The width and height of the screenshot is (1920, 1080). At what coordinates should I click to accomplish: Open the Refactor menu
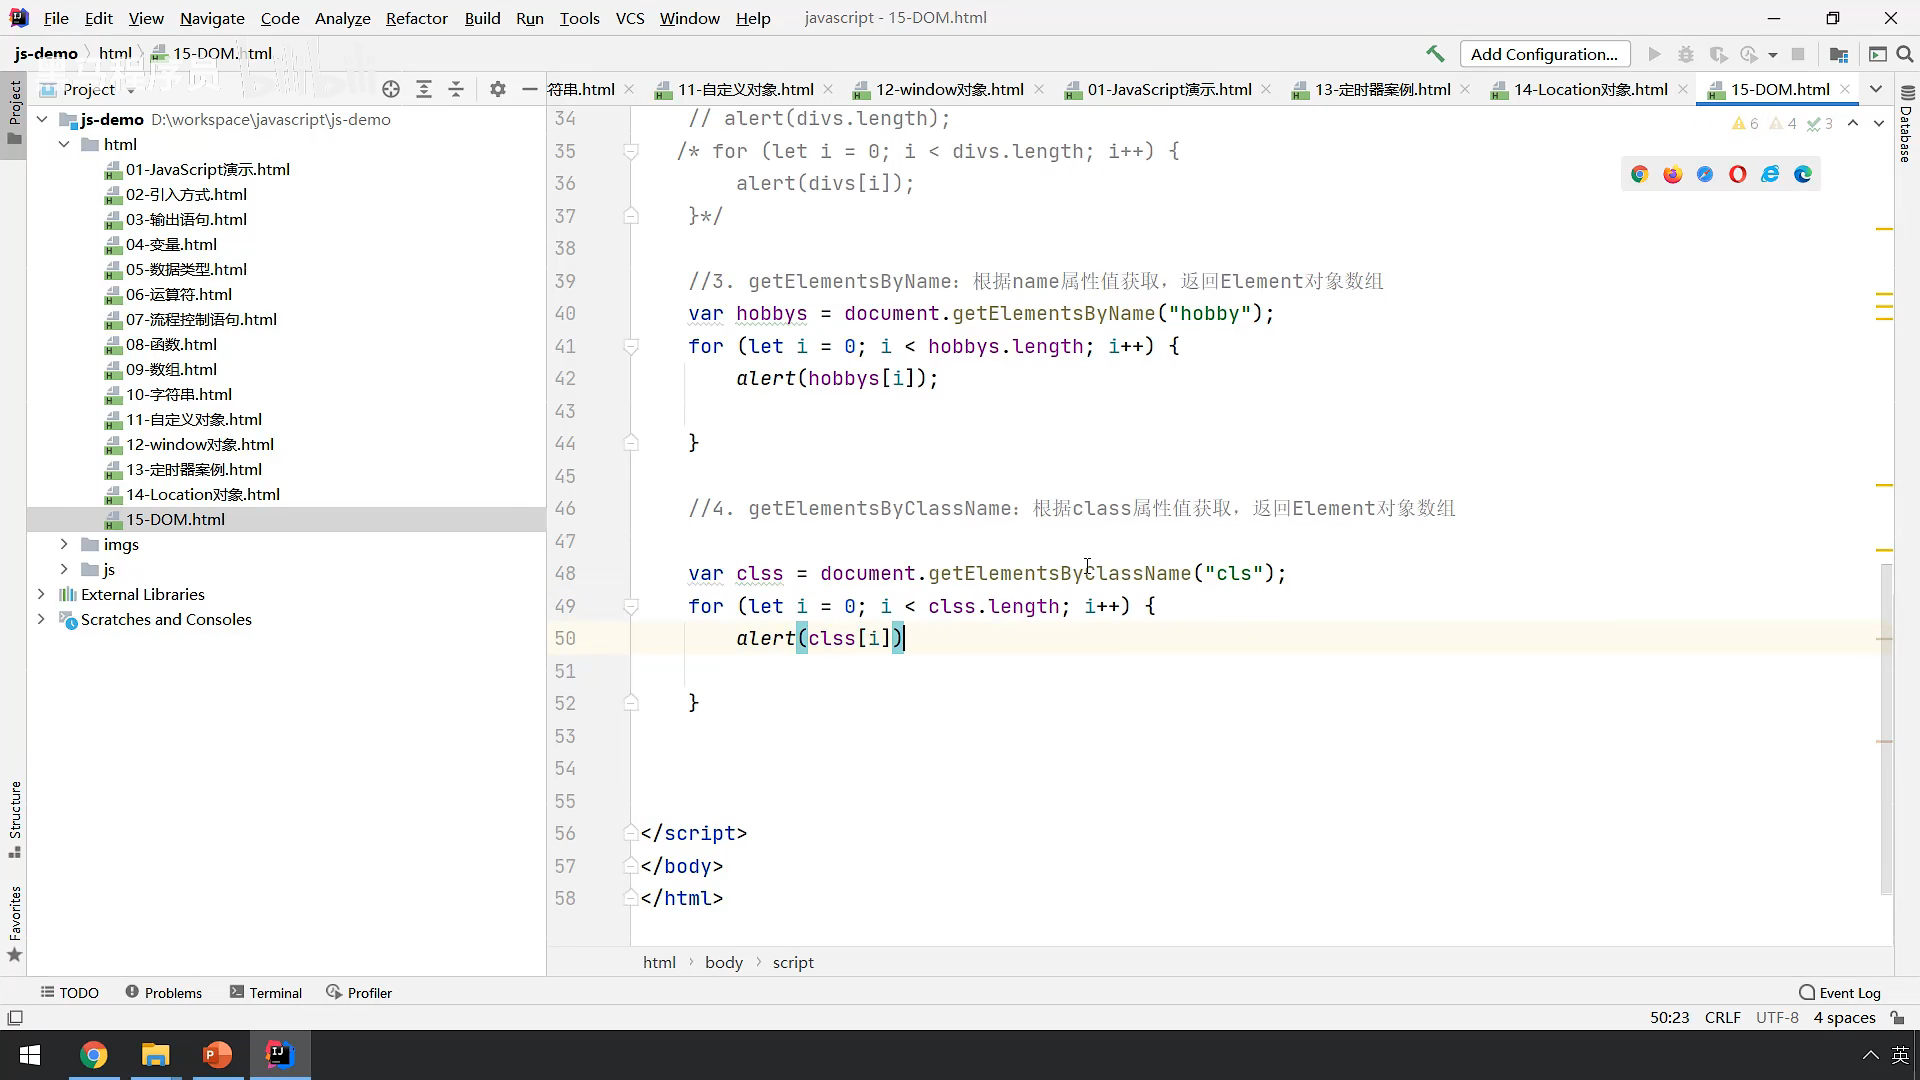coord(416,18)
